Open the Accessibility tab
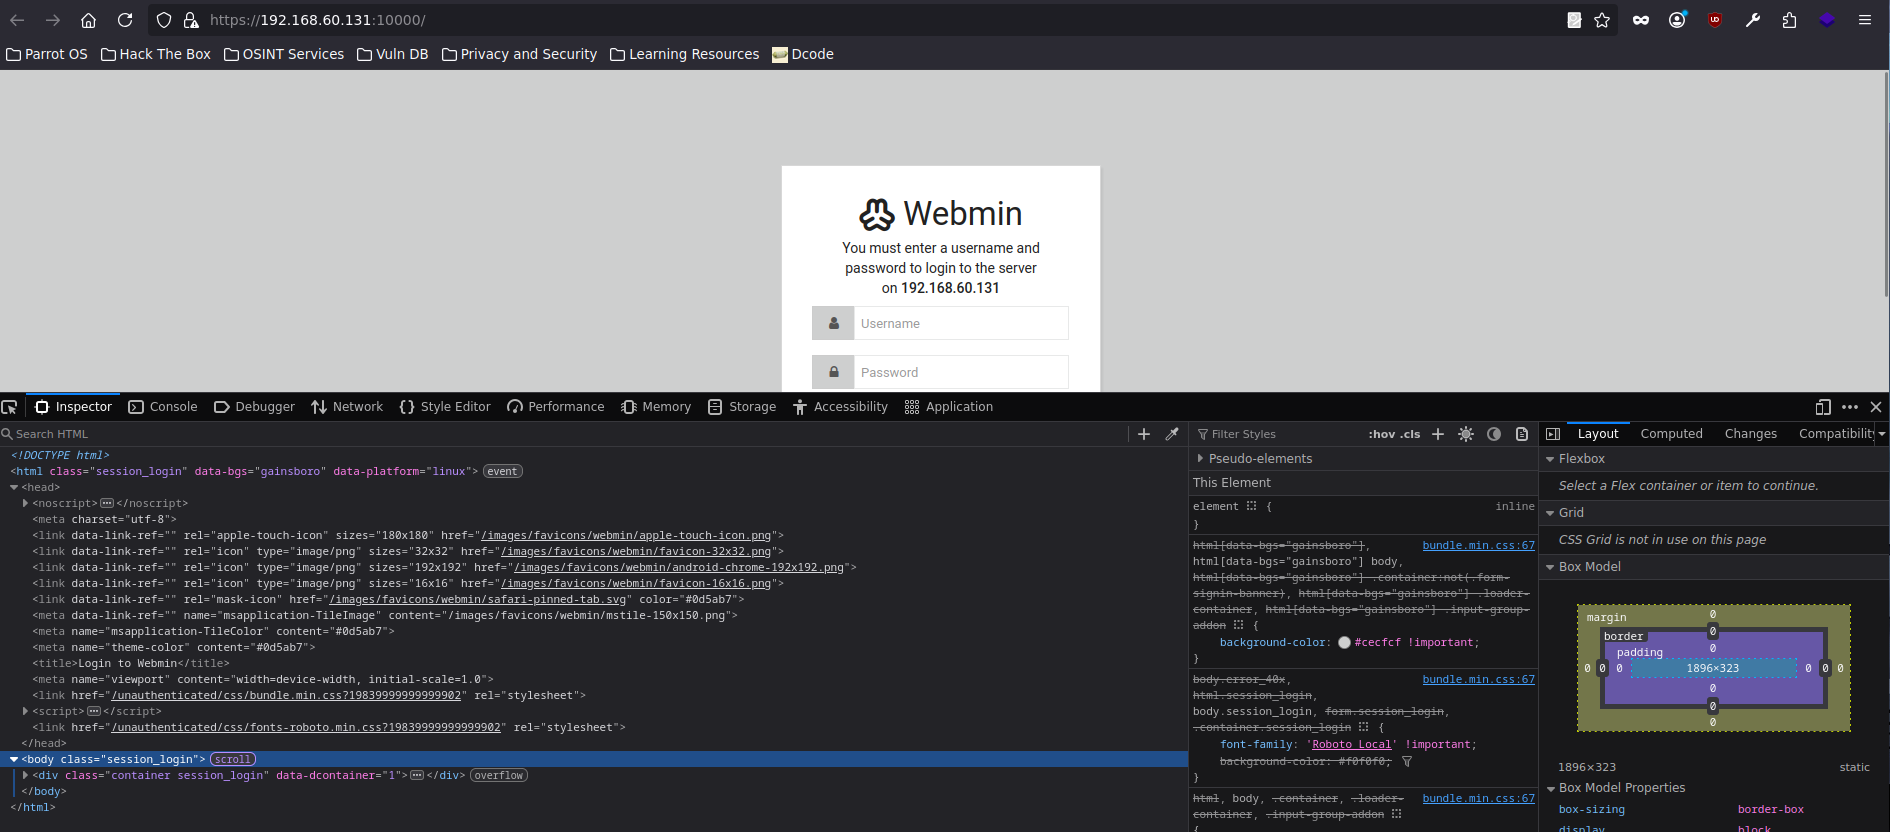1890x832 pixels. [840, 407]
